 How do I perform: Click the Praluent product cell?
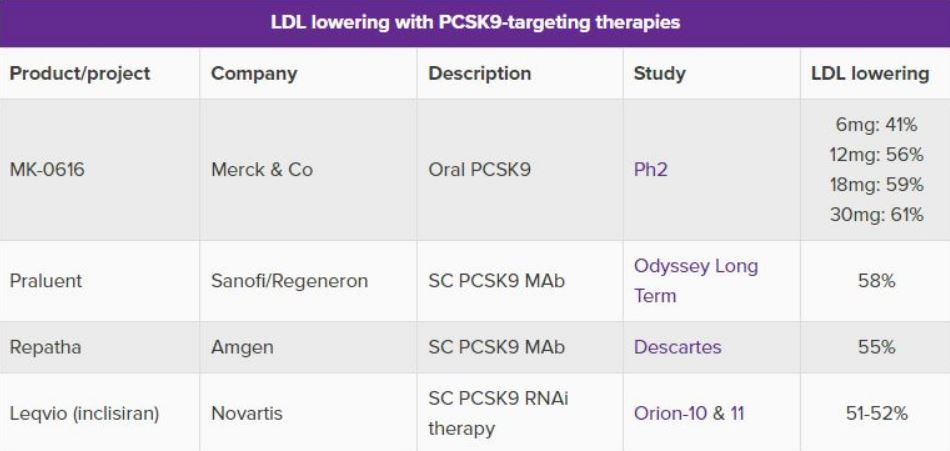[x=45, y=281]
